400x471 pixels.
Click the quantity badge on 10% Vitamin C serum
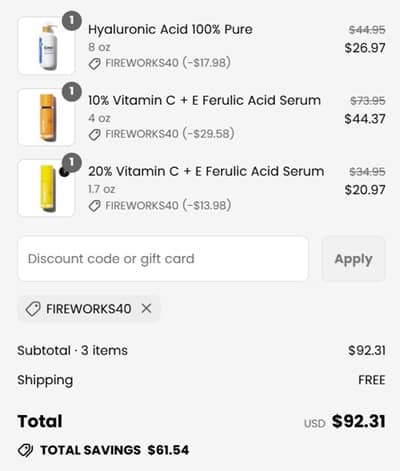(x=72, y=91)
